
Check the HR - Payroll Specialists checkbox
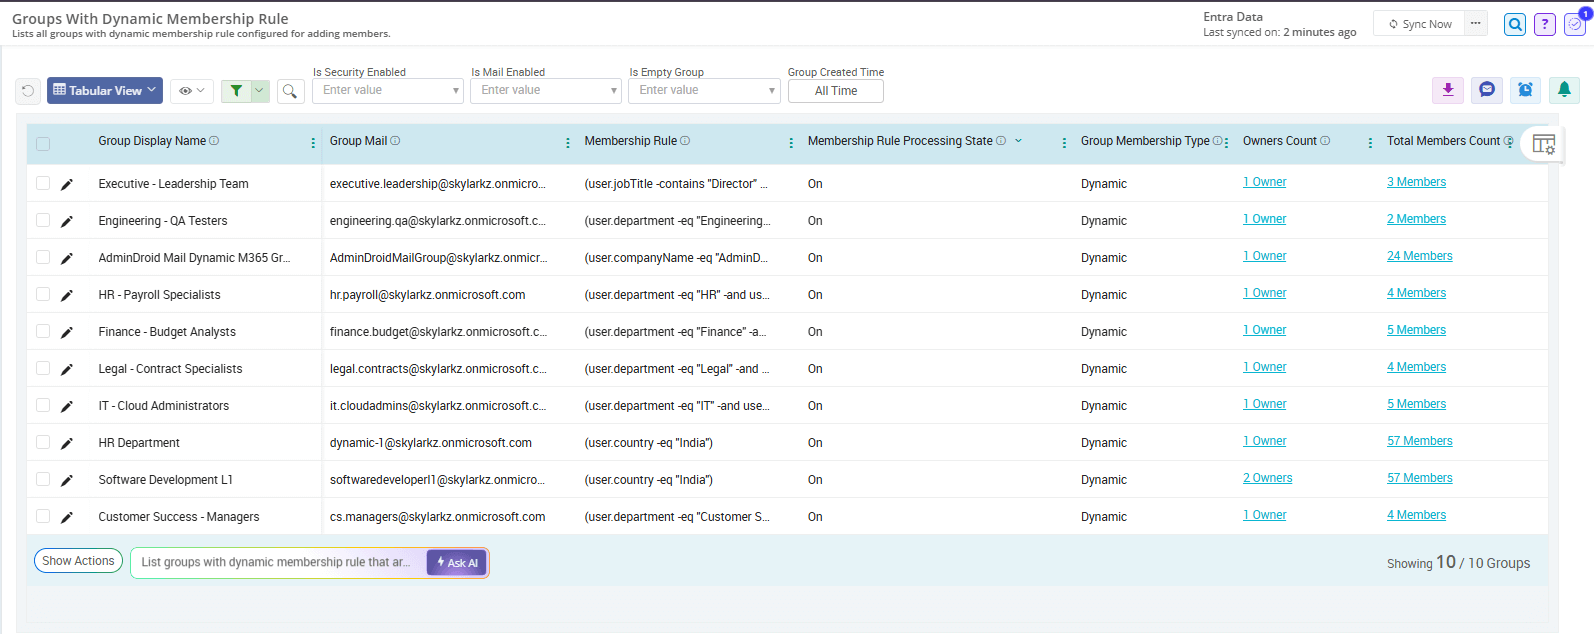(43, 294)
